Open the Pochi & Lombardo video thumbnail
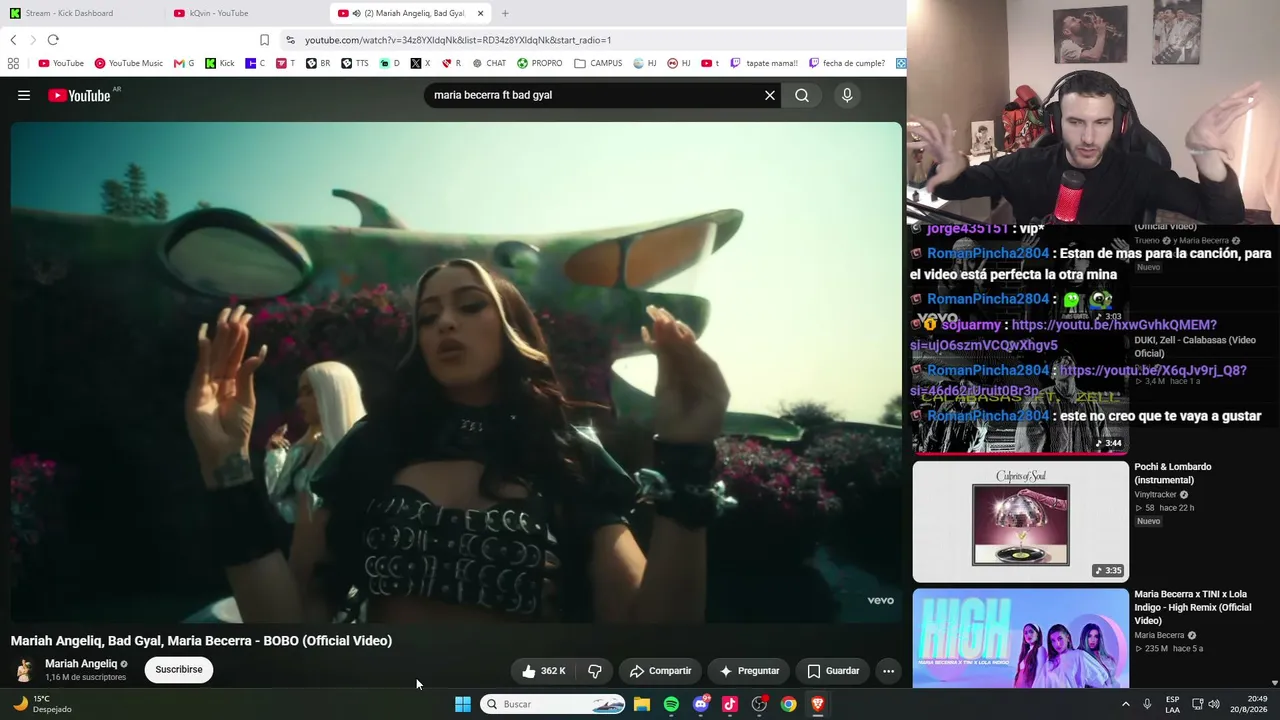The height and width of the screenshot is (720, 1280). (1020, 521)
